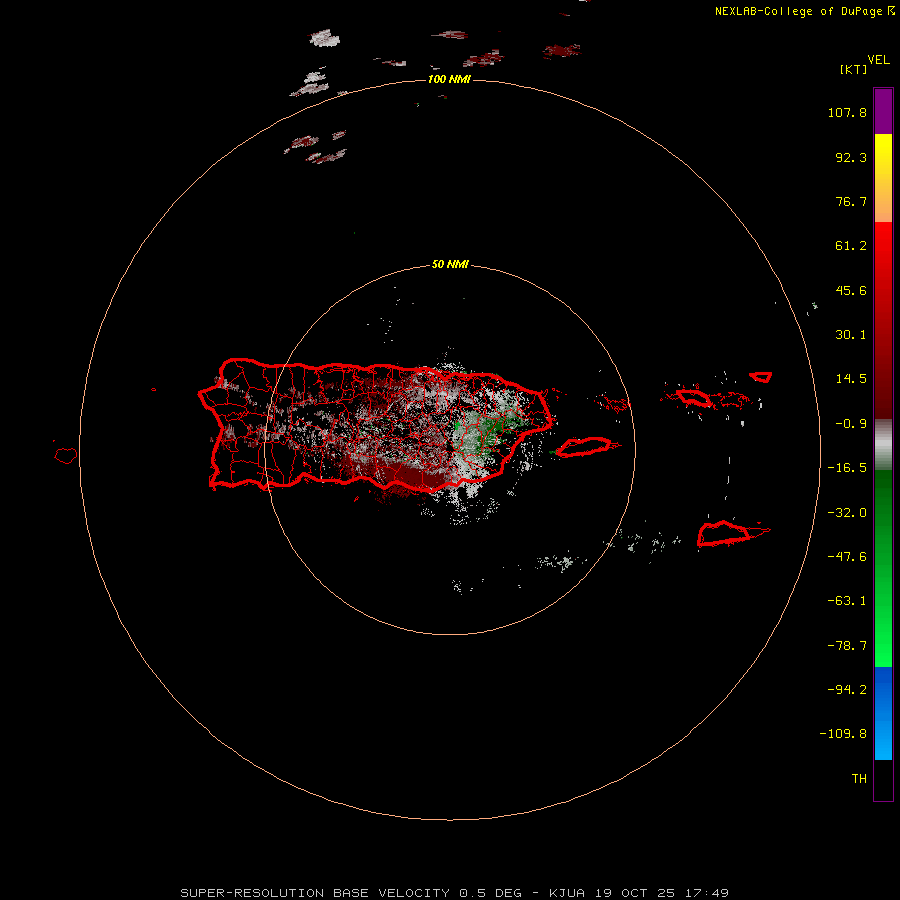The image size is (900, 900).
Task: Click the 14.5 legend value
Action: (x=851, y=379)
